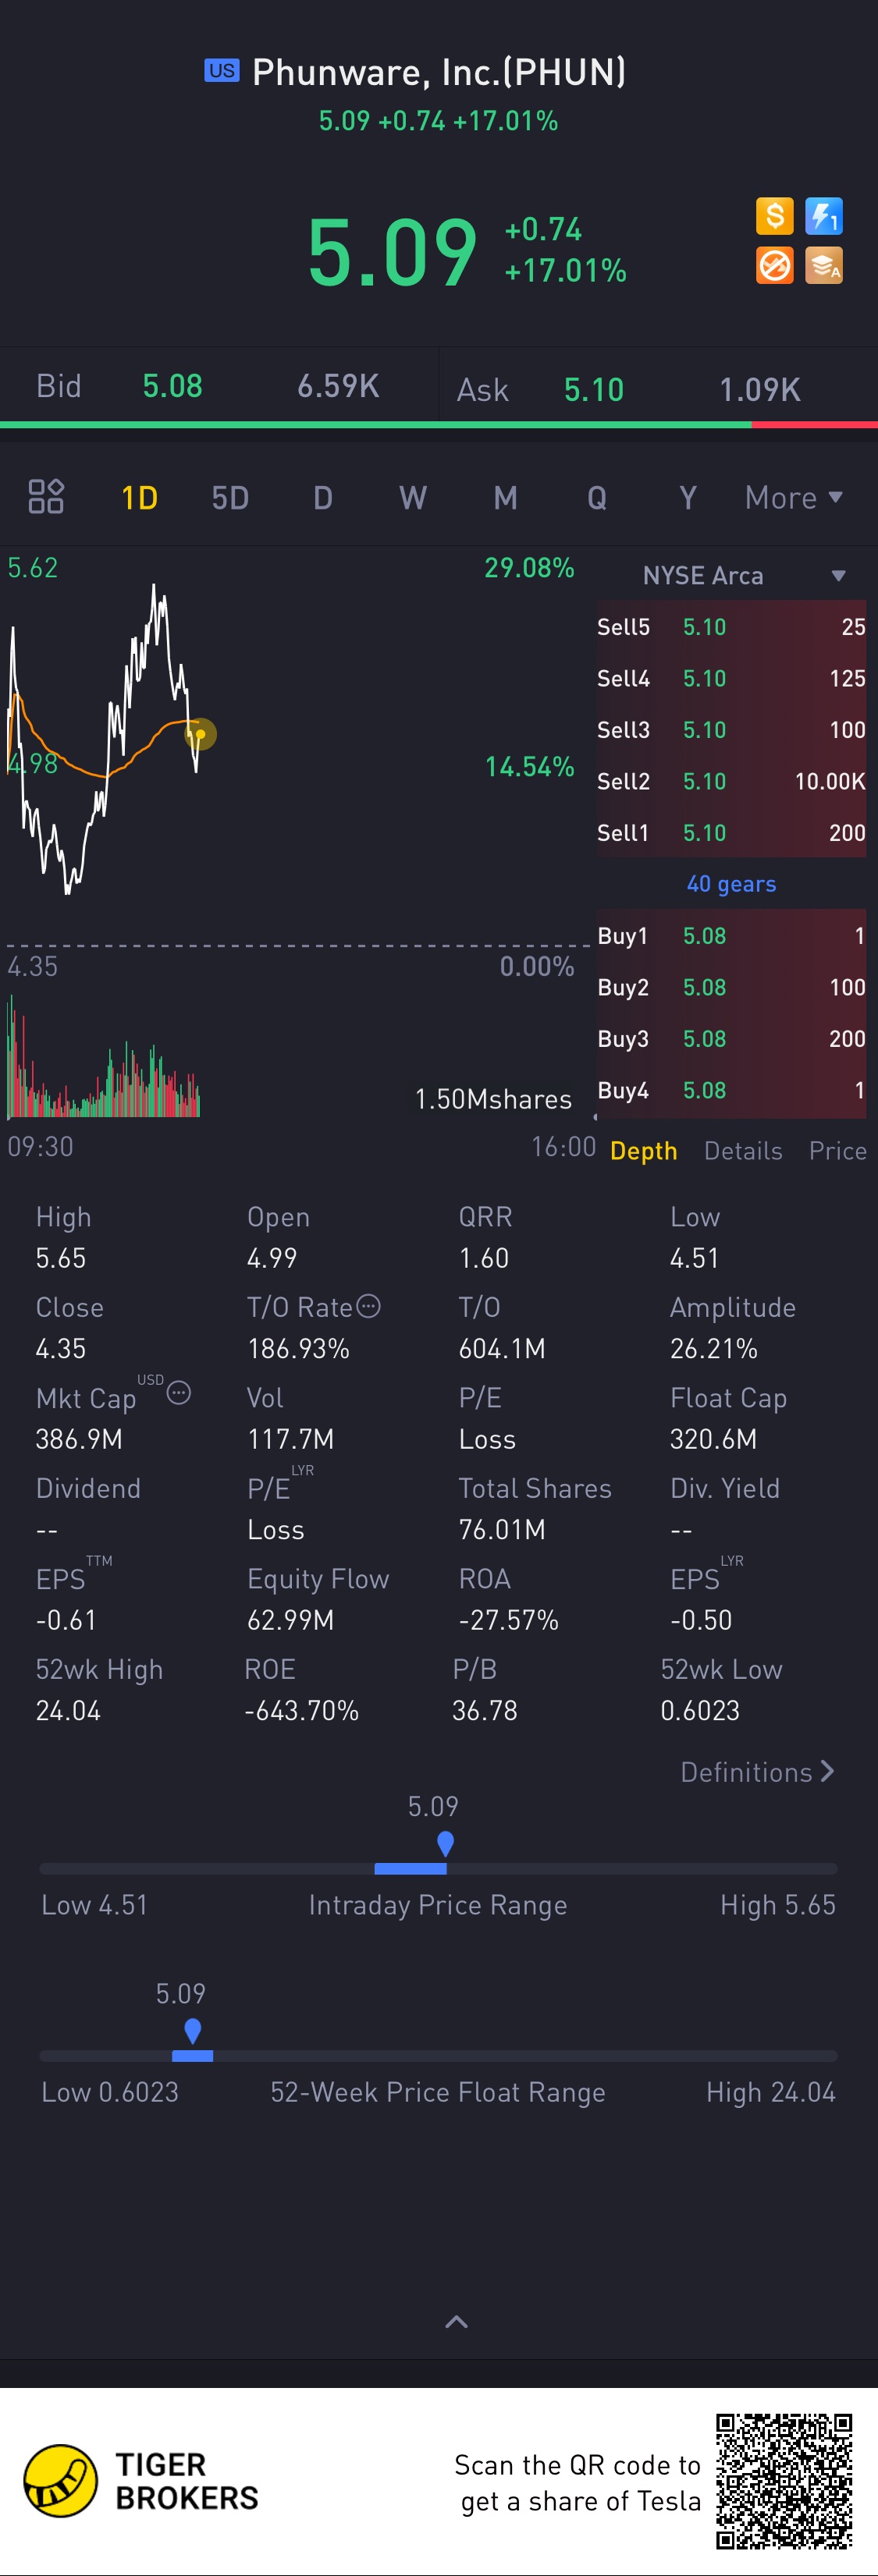Tap the Bid size 6.59K
Screen dimensions: 878x2576
338,386
